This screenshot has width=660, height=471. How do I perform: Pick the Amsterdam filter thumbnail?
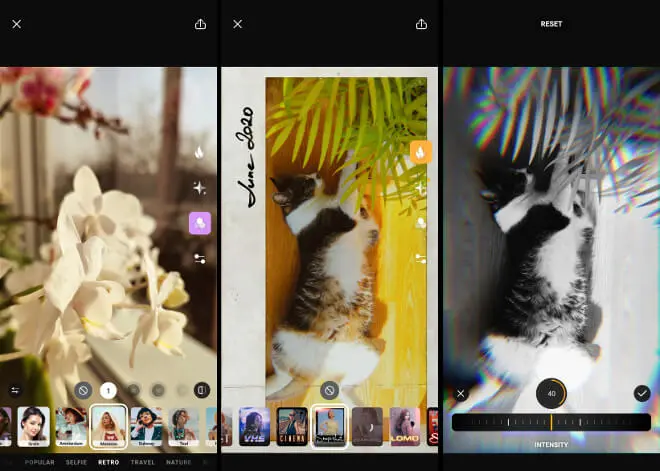click(72, 426)
